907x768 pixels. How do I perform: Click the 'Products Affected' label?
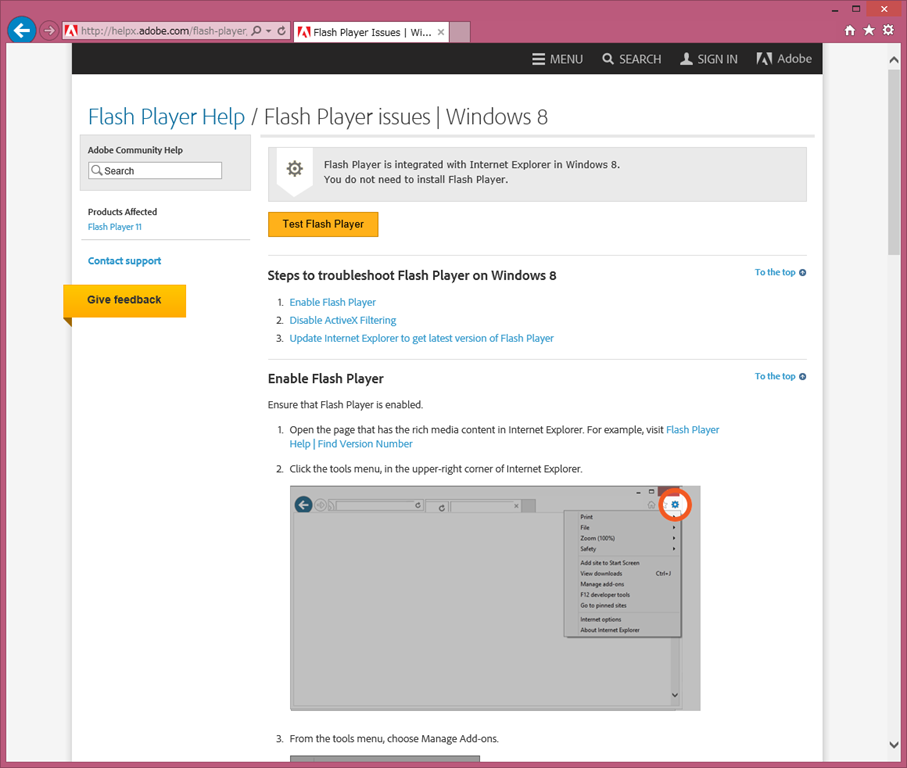(x=123, y=212)
